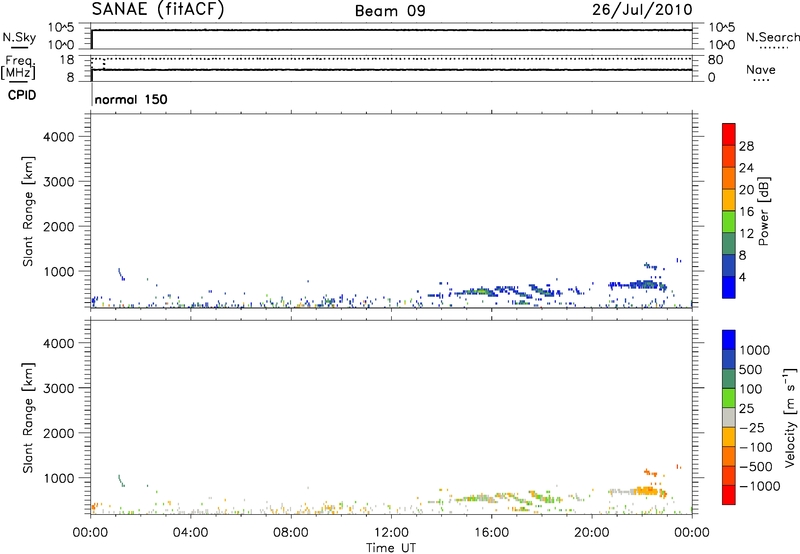Image resolution: width=800 pixels, height=554 pixels.
Task: Click the Slant Range label of power panel
Action: (28, 211)
